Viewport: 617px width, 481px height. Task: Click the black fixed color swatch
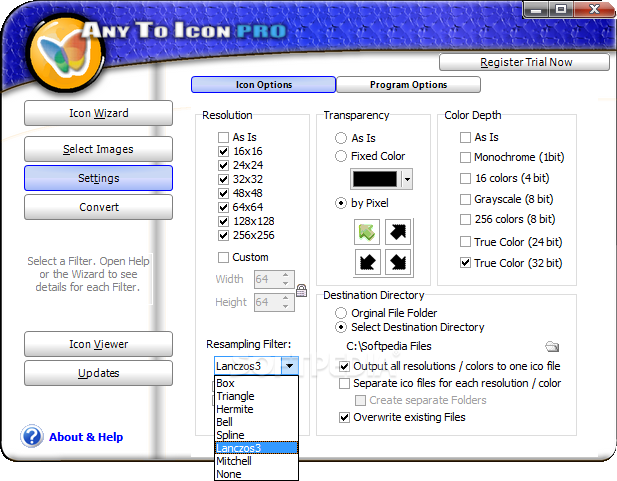[x=375, y=179]
